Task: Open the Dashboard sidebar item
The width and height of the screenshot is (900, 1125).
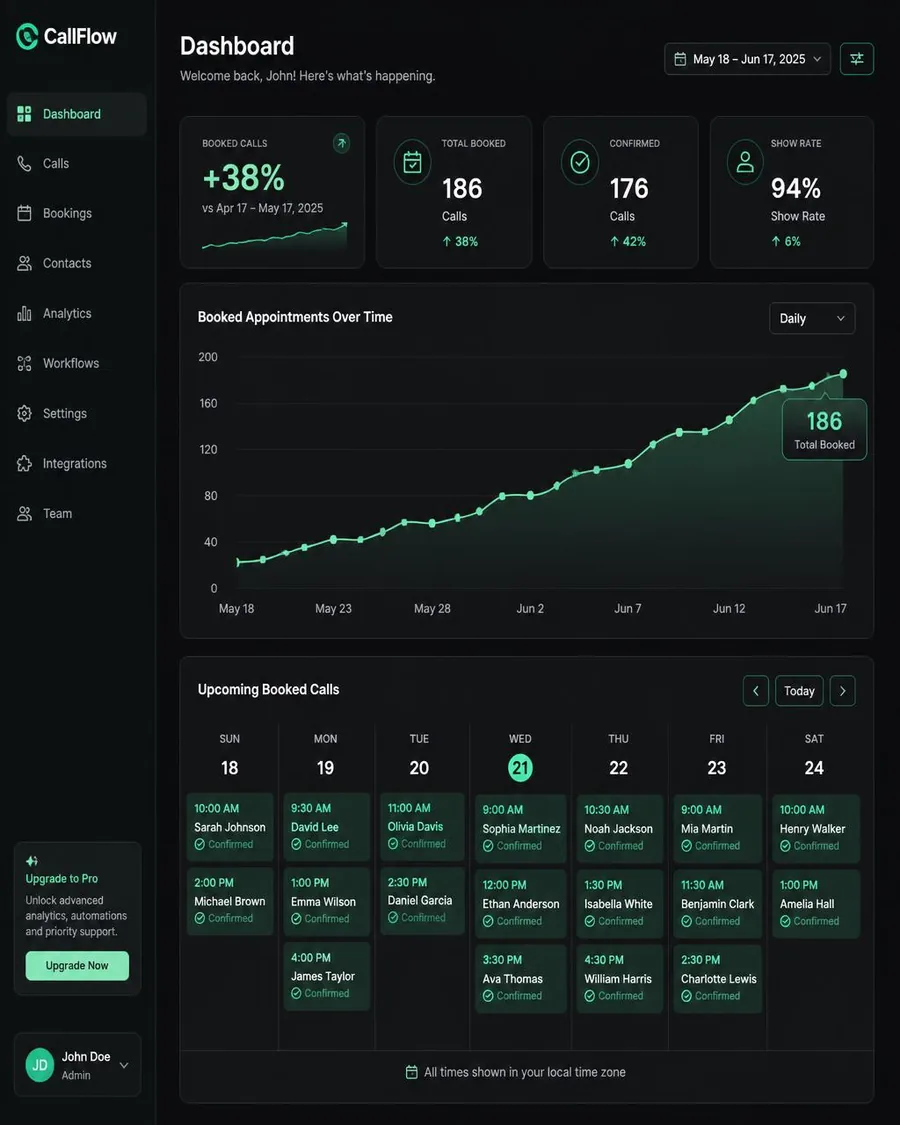Action: (x=77, y=114)
